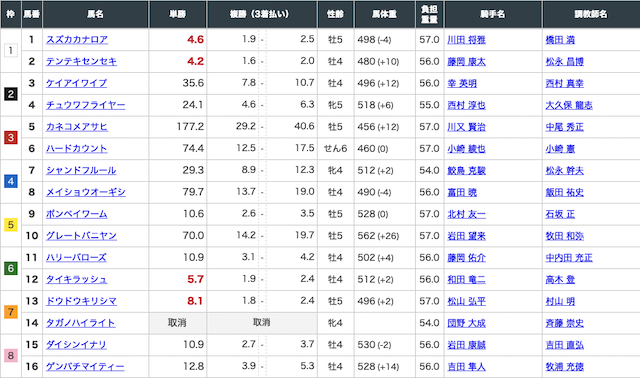Click win odds 4.2 for テンテキセンセキ

(195, 61)
